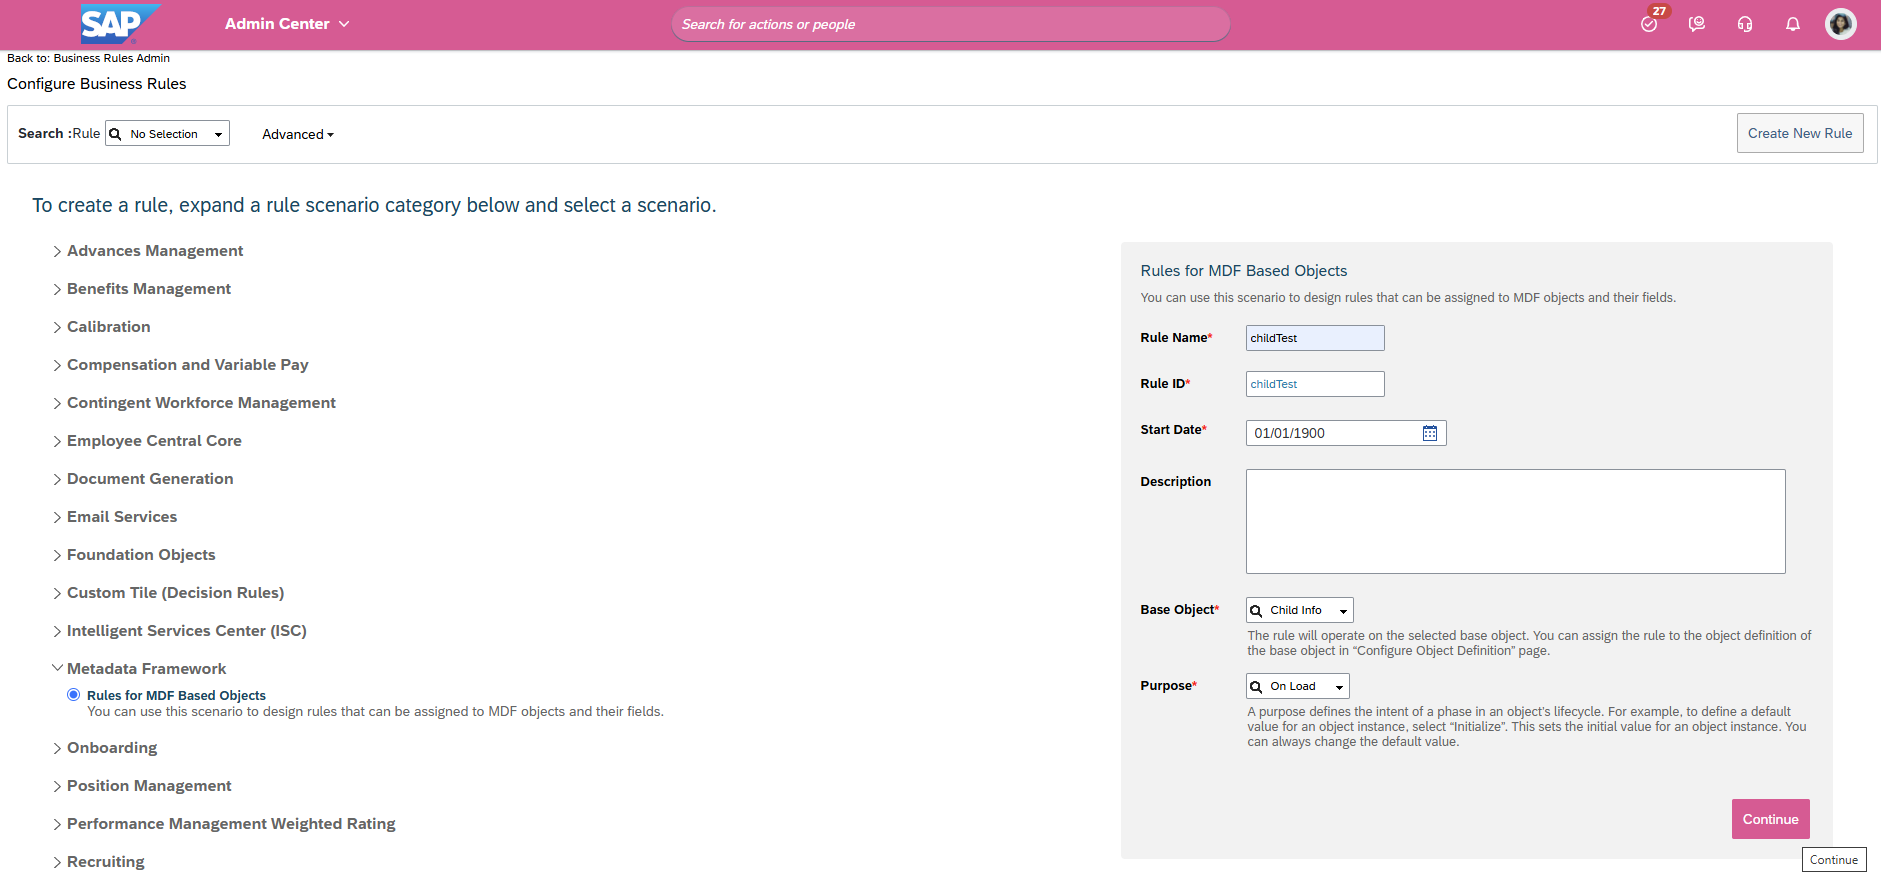Collapse the Metadata Framework category
Viewport: 1881px width, 879px height.
[x=139, y=669]
